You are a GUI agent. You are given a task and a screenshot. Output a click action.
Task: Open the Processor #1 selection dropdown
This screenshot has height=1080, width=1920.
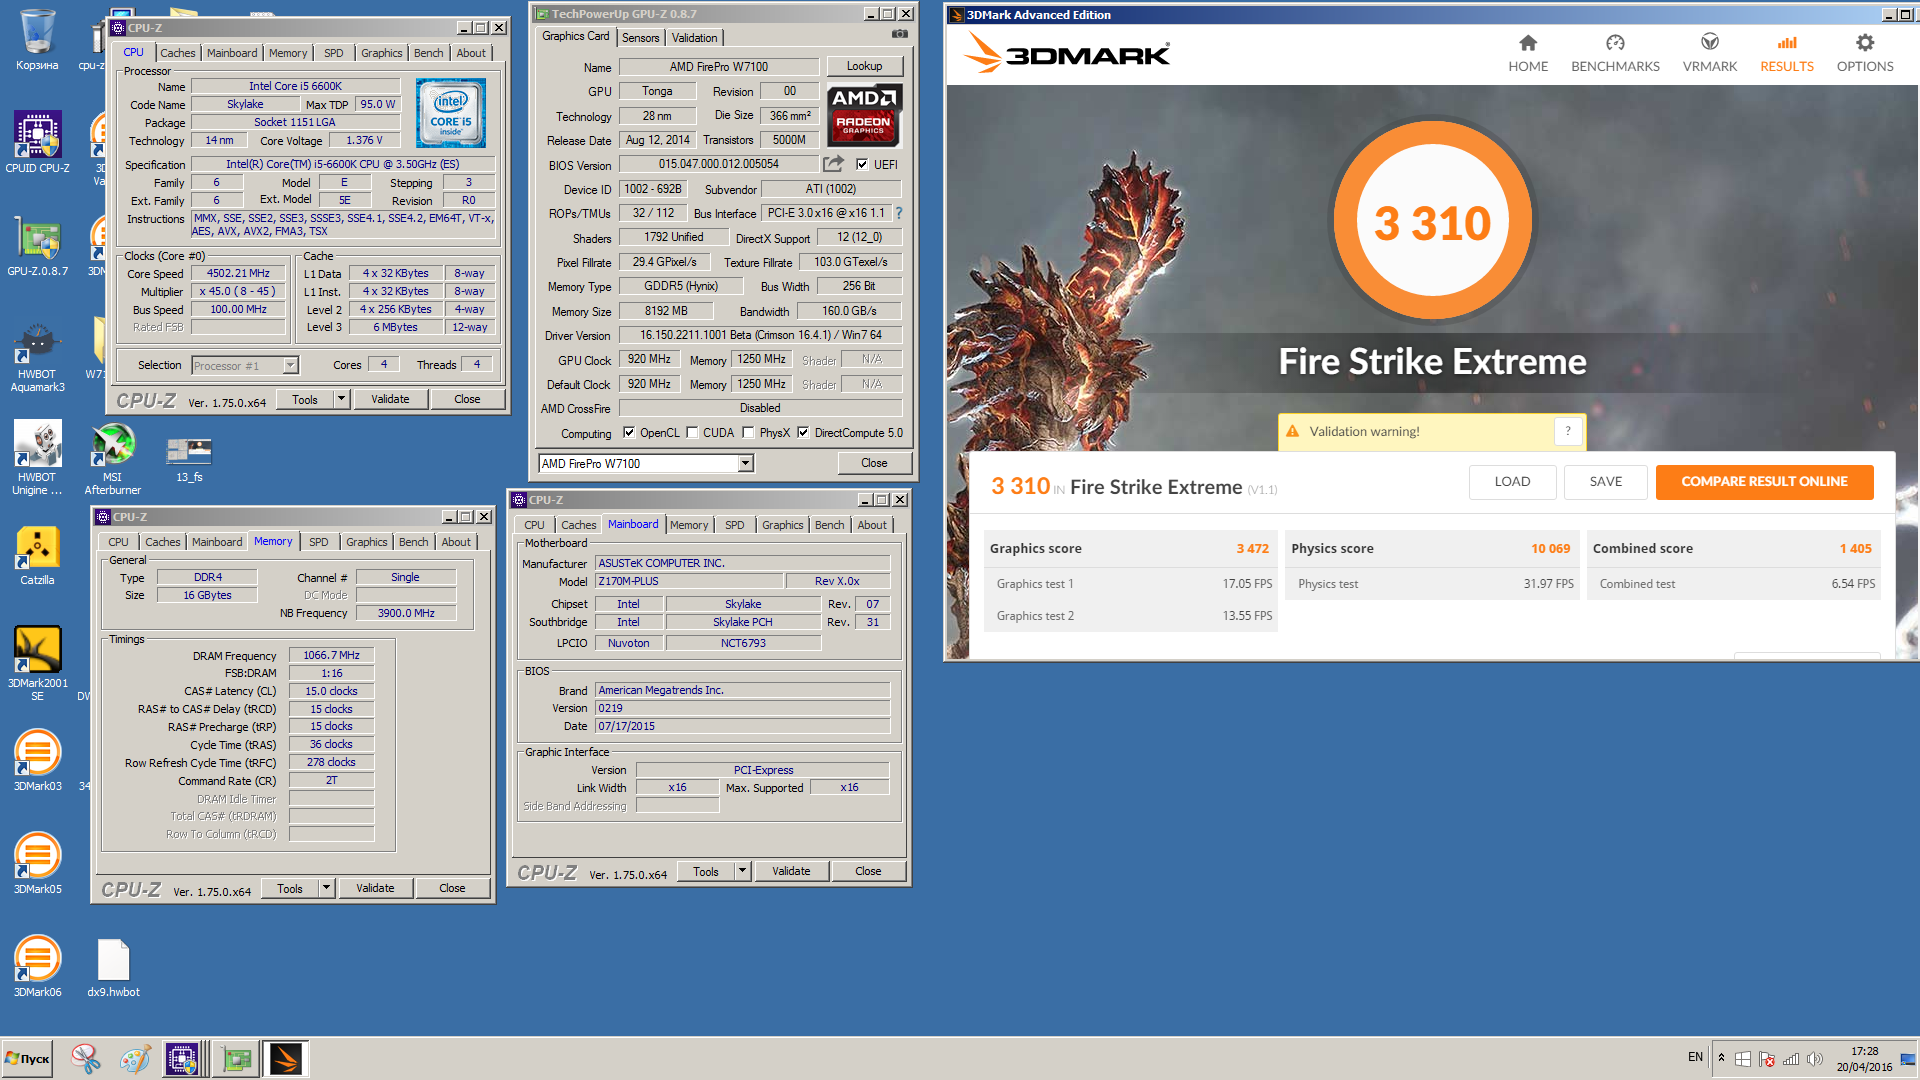point(290,365)
